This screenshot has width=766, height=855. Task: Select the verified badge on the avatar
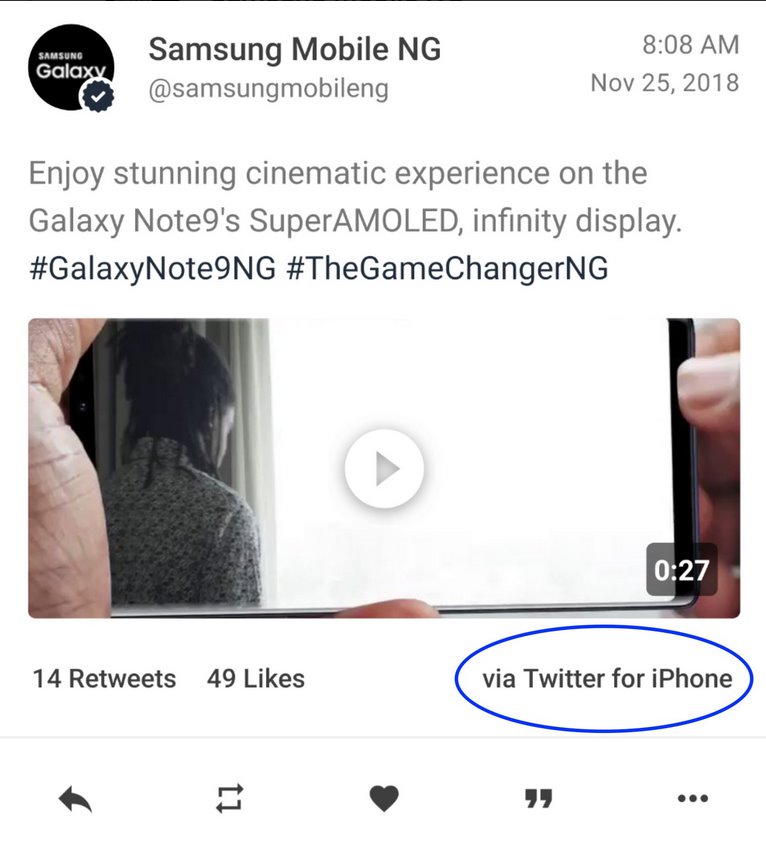pos(96,97)
